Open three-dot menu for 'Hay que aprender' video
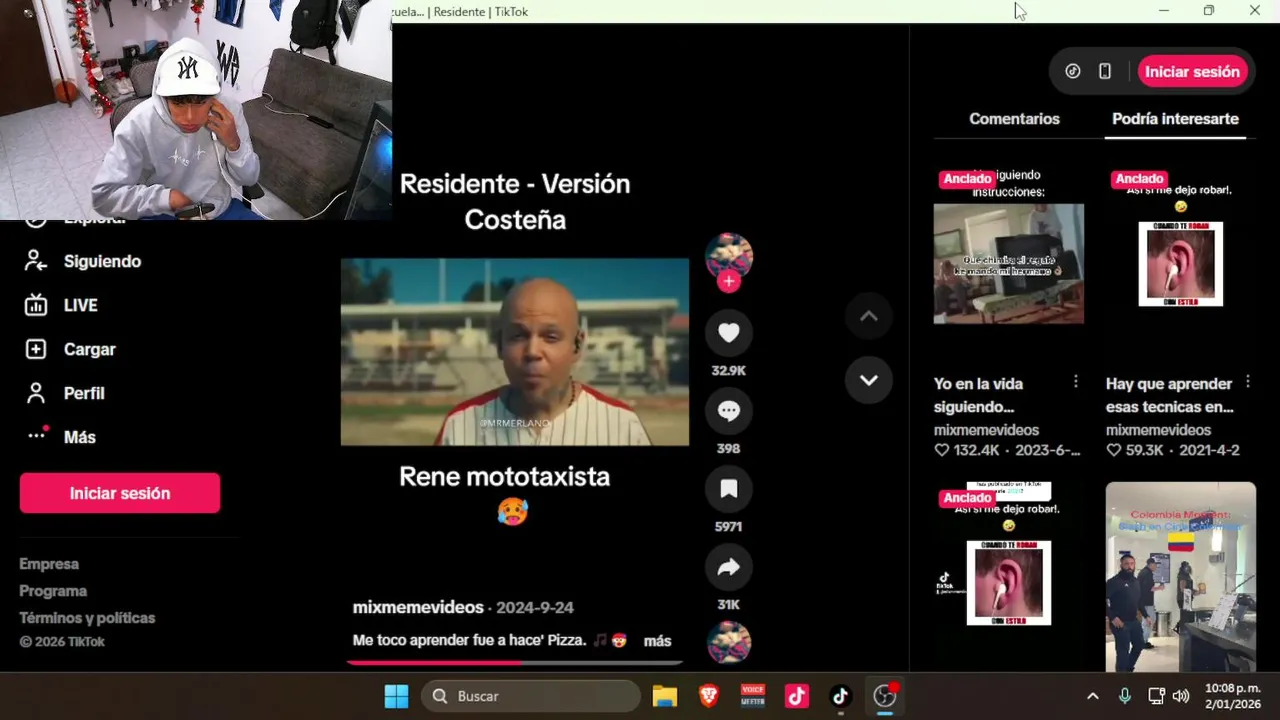1280x720 pixels. tap(1248, 382)
